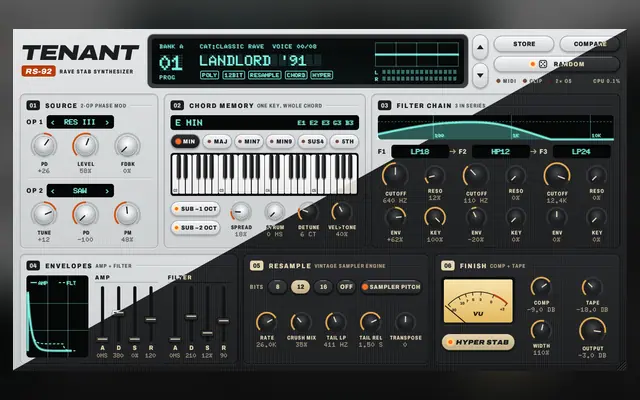Click the Random dice icon
The image size is (640, 400).
point(543,64)
